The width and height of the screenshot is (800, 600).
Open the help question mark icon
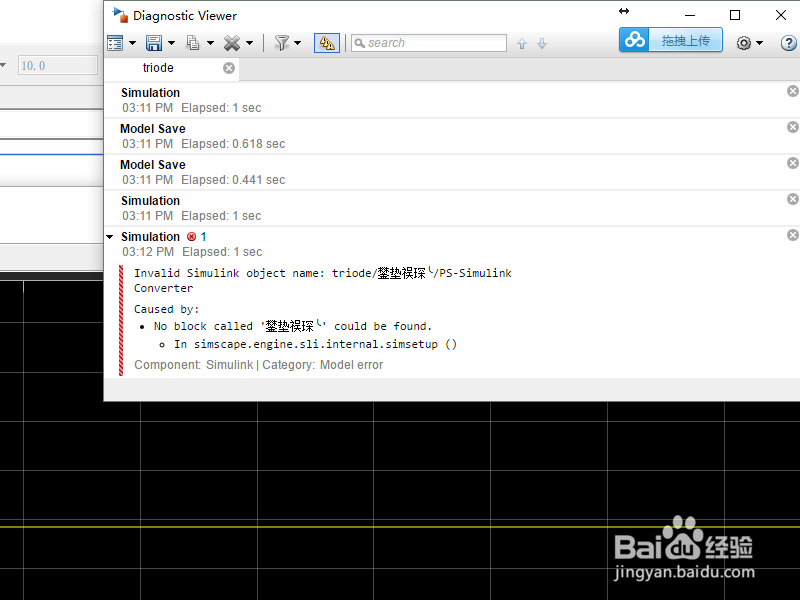pyautogui.click(x=788, y=43)
